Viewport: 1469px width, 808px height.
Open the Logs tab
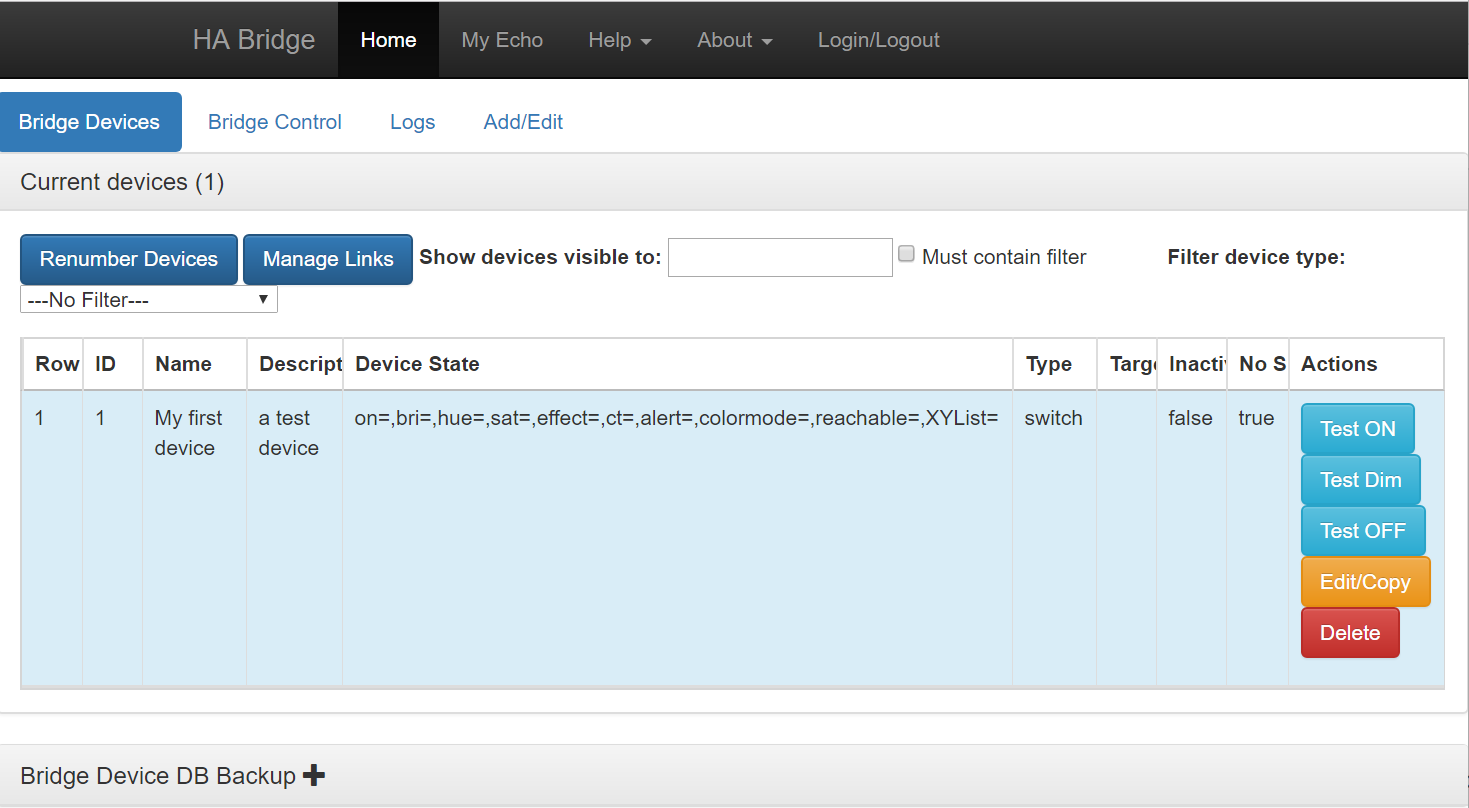coord(412,122)
